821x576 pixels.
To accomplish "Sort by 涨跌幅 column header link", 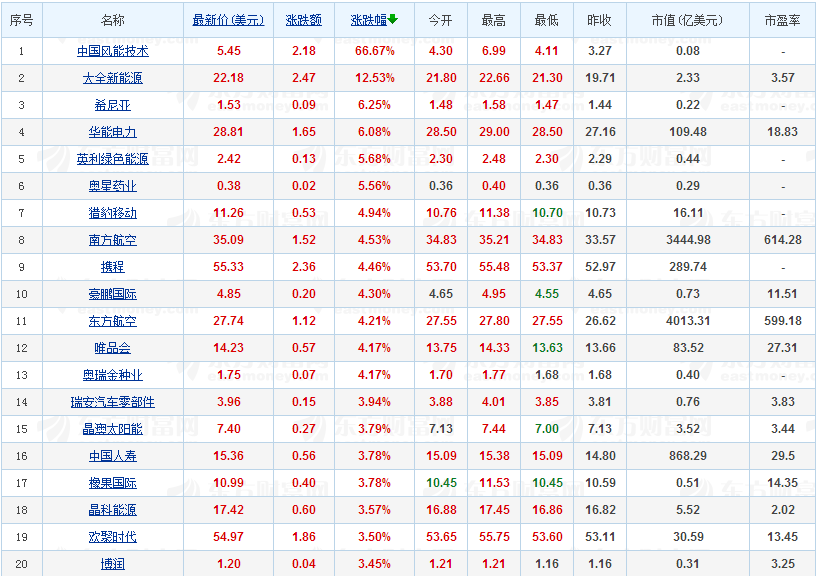I will click(369, 20).
